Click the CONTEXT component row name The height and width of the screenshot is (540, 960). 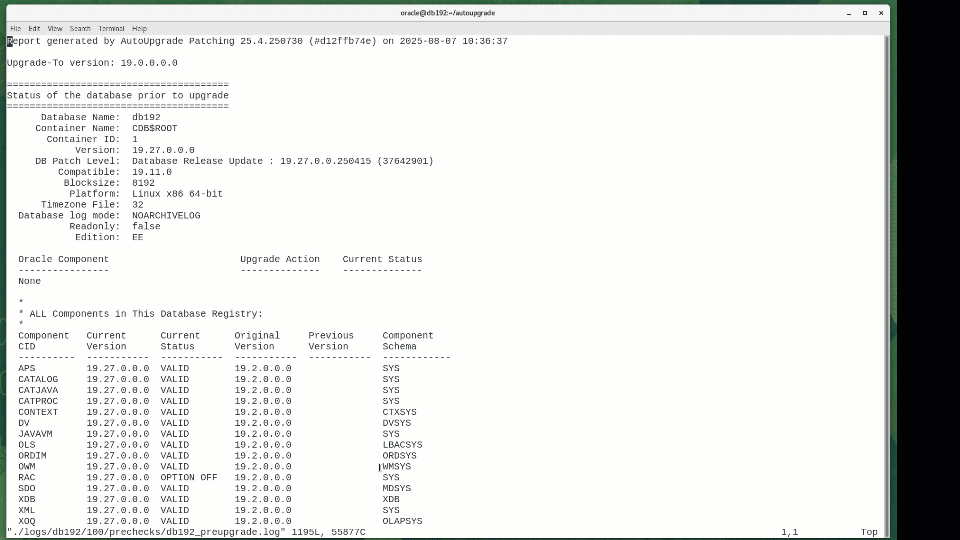[38, 412]
